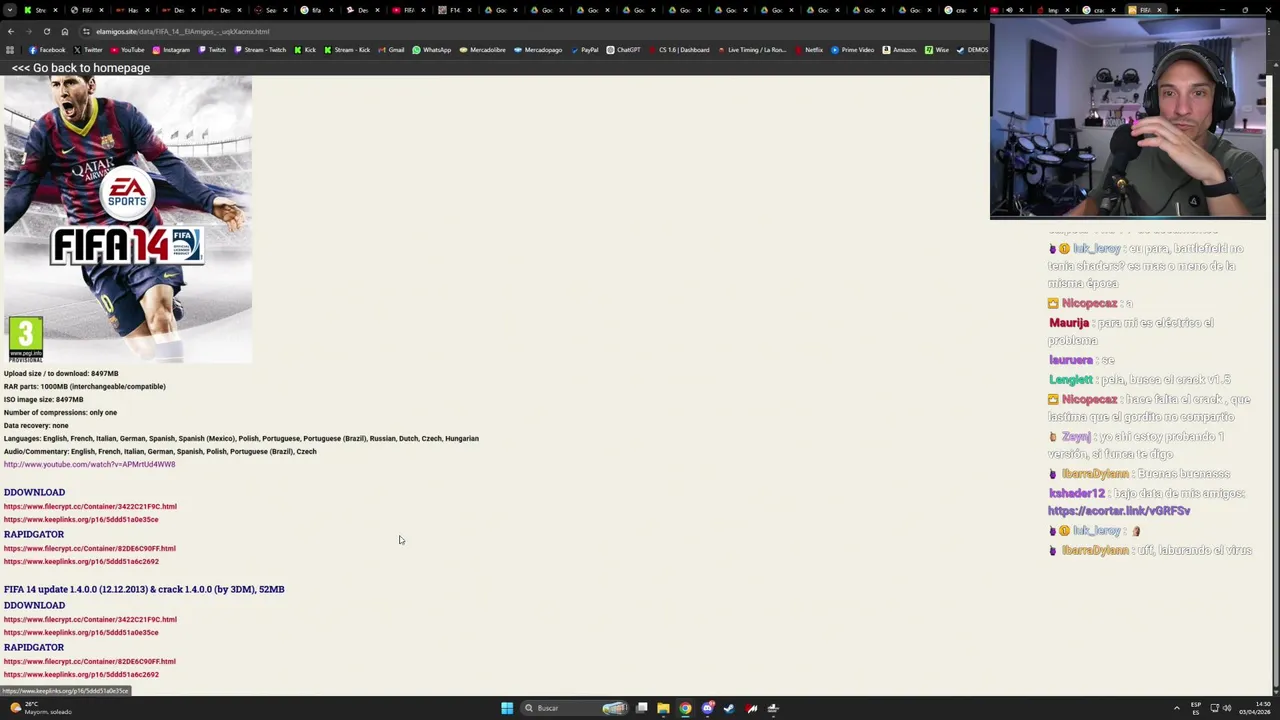Switch to the 'Sea' browser tab
The width and height of the screenshot is (1280, 720).
click(270, 10)
